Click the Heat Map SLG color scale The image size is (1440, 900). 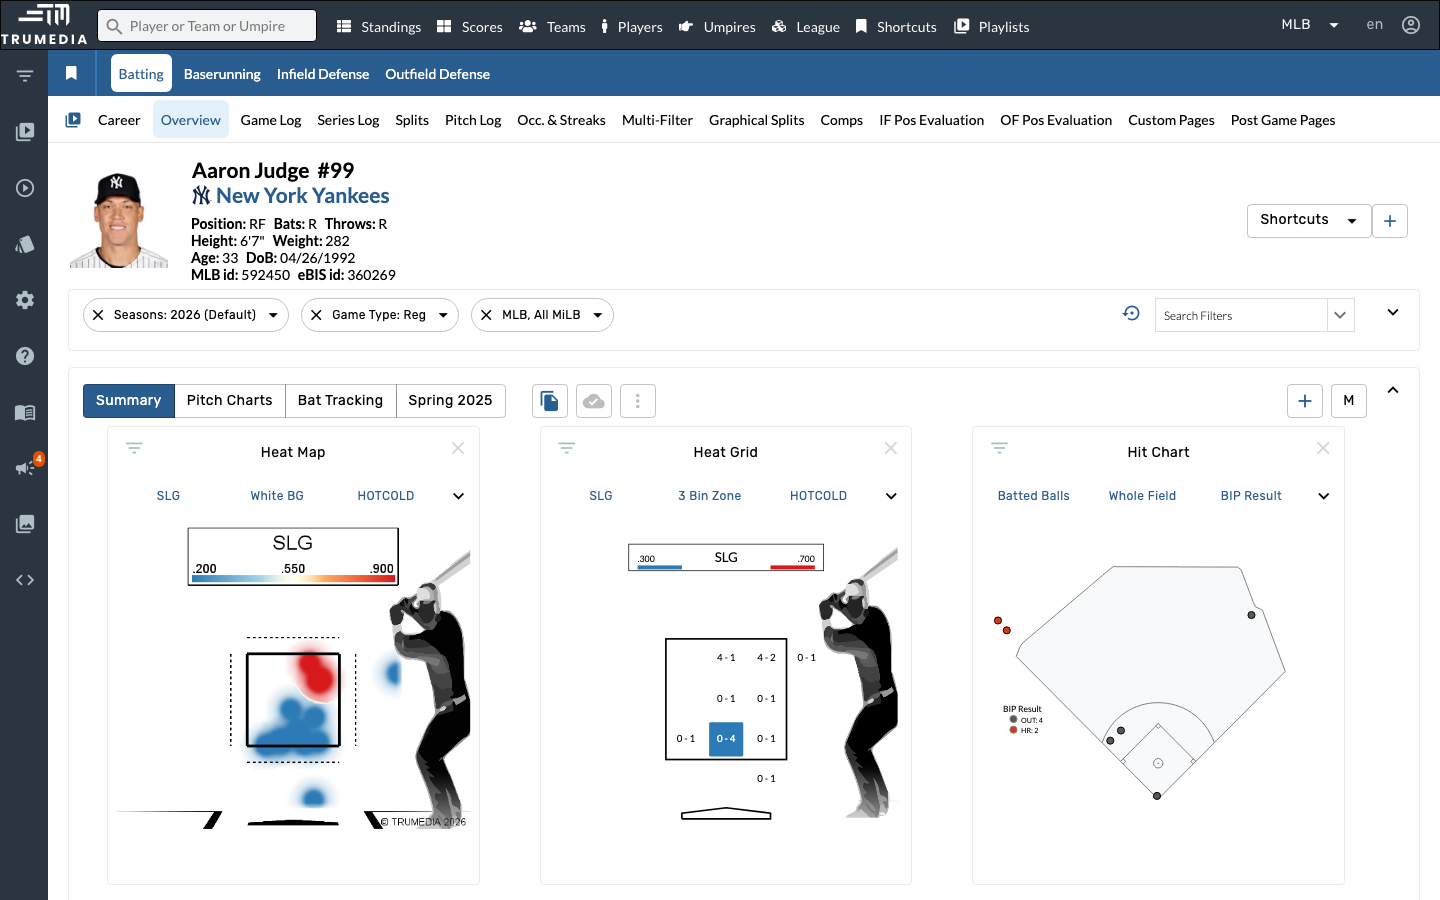coord(293,557)
